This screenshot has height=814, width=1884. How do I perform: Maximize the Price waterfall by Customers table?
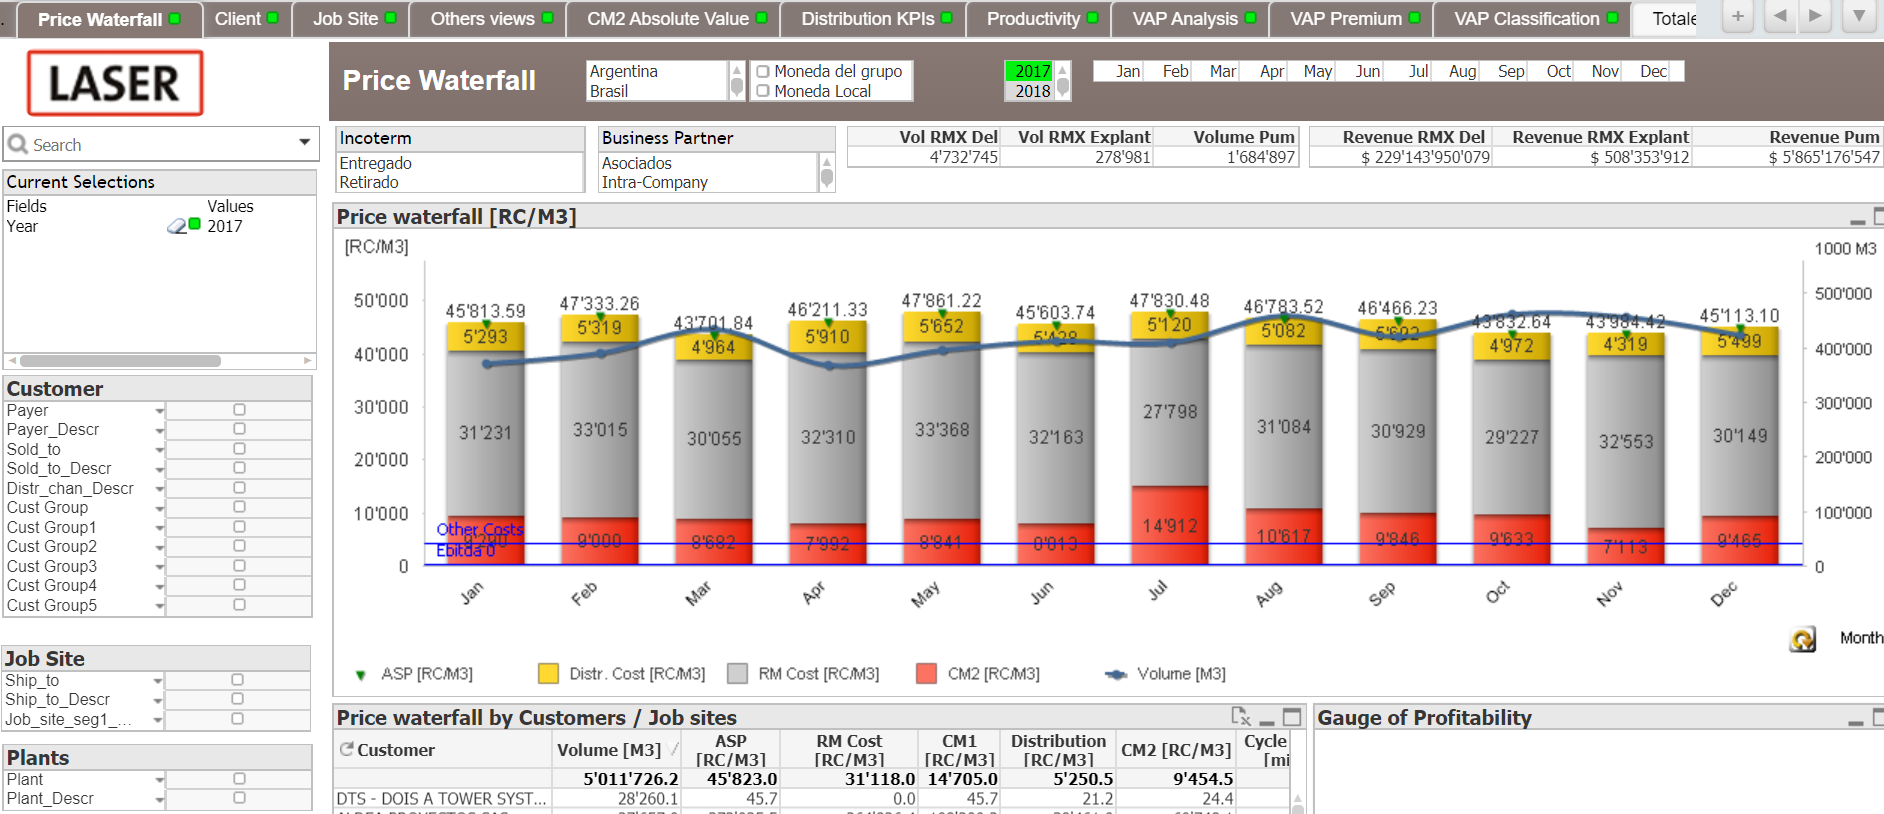pos(1292,717)
